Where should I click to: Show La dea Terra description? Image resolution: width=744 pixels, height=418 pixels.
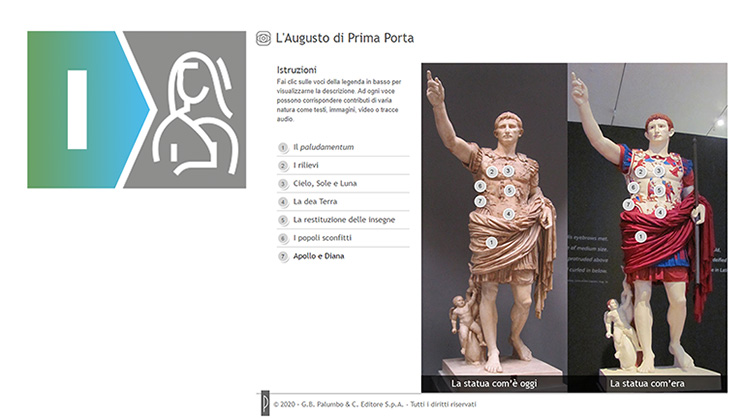(x=343, y=202)
